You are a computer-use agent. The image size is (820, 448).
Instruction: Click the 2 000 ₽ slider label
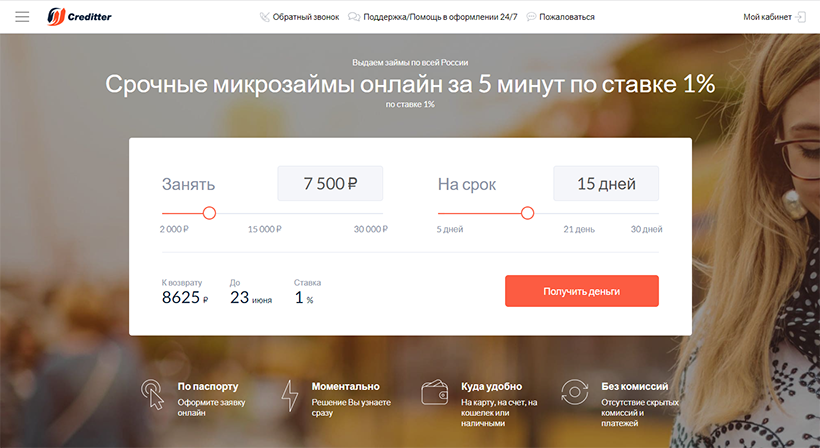pos(174,229)
